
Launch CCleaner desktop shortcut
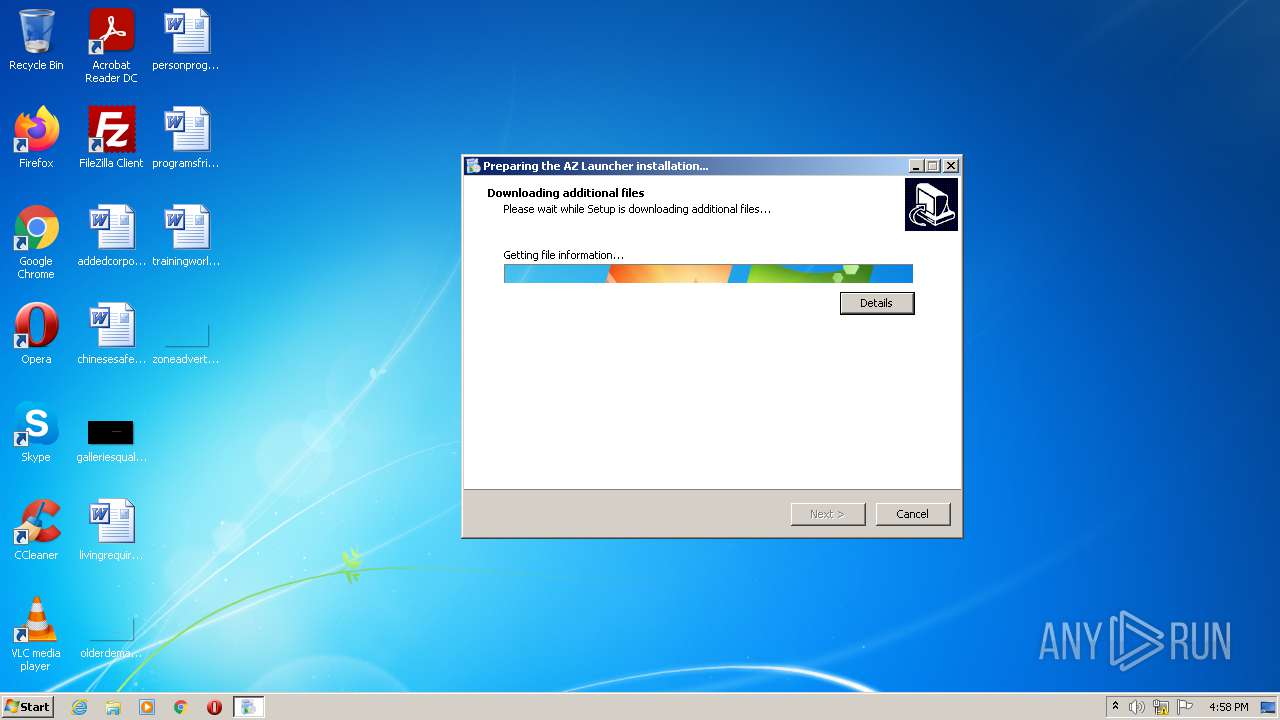click(36, 530)
